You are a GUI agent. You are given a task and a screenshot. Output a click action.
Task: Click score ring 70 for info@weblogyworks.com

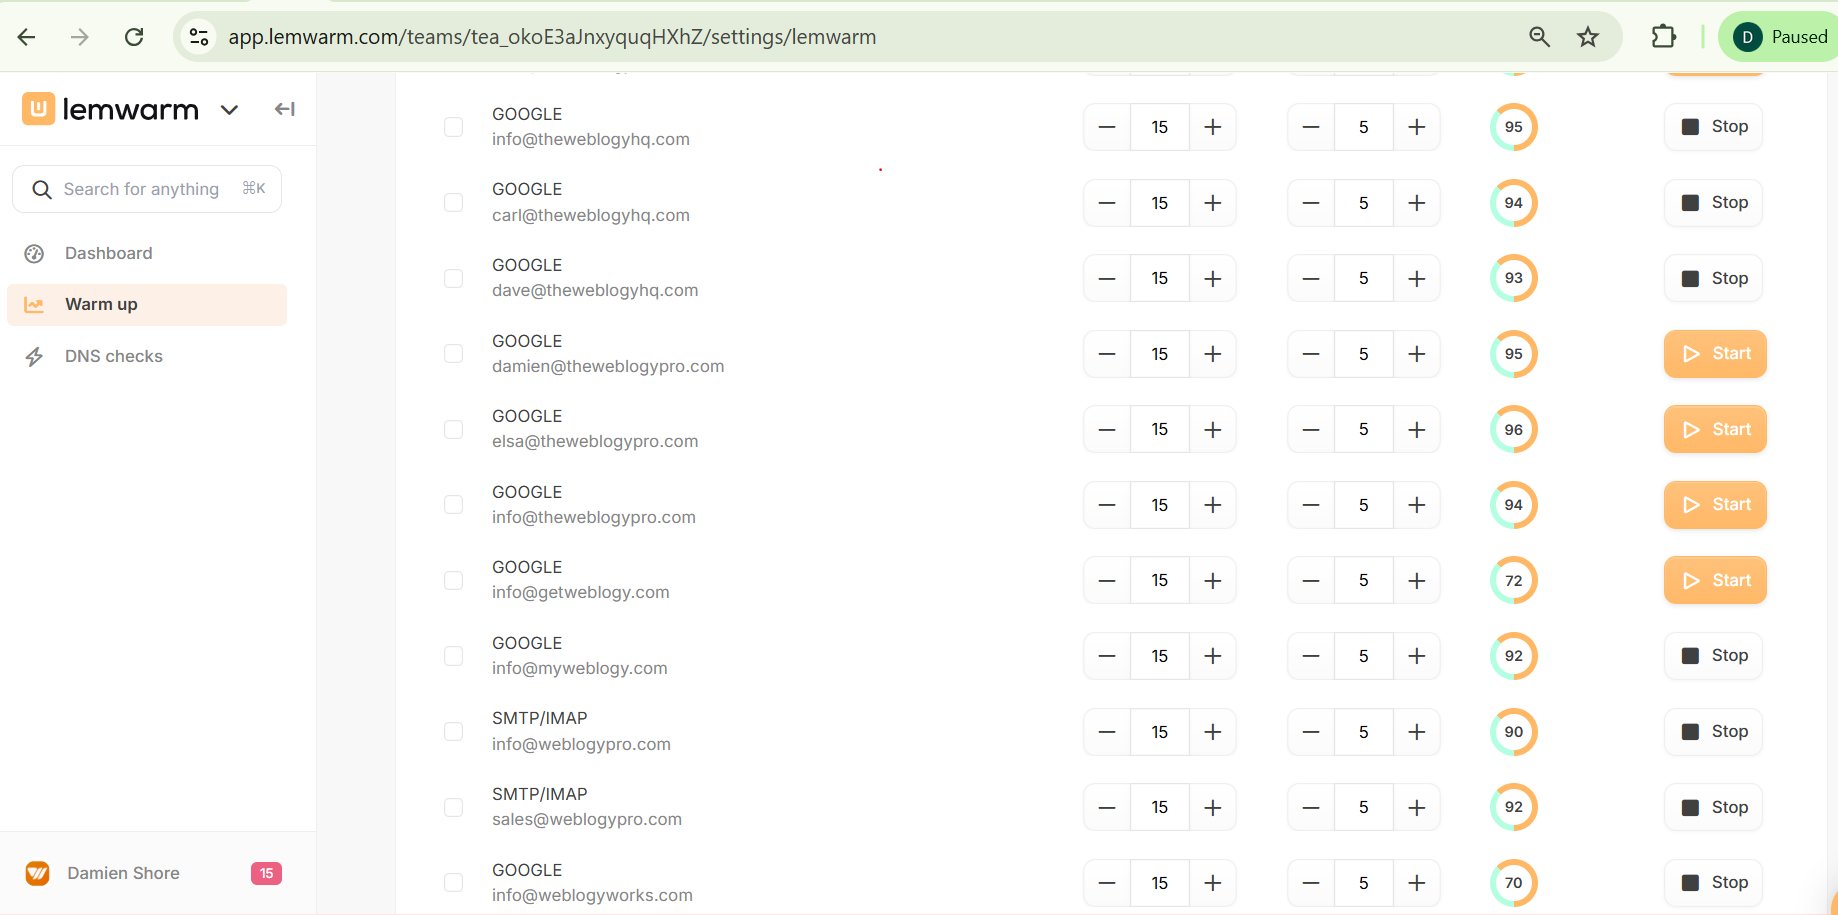pos(1514,883)
